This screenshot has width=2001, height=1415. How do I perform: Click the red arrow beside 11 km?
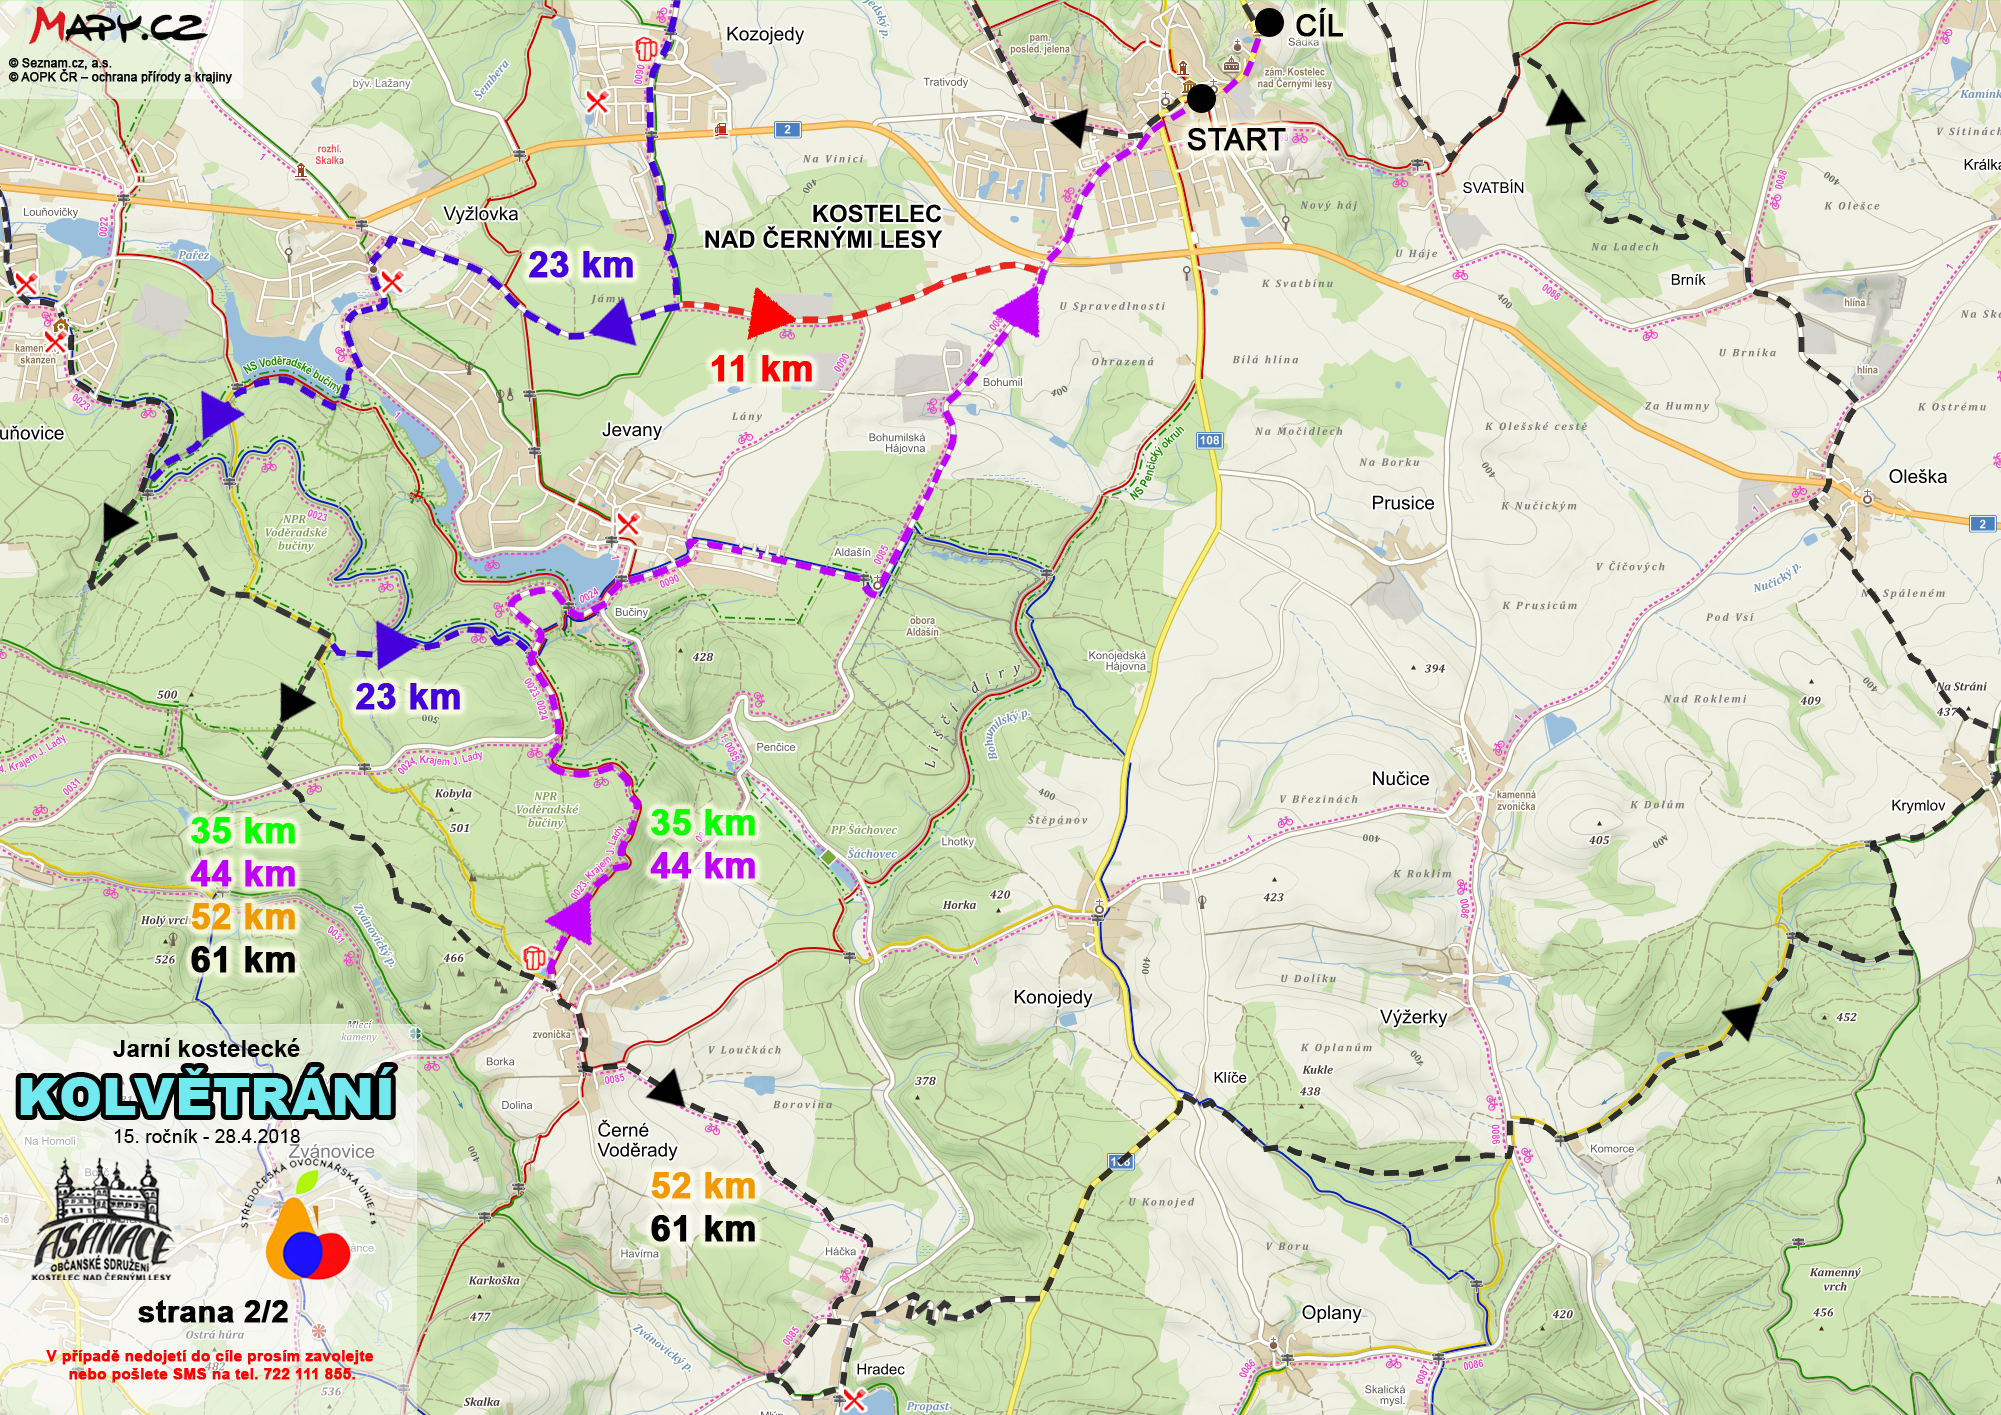click(770, 312)
